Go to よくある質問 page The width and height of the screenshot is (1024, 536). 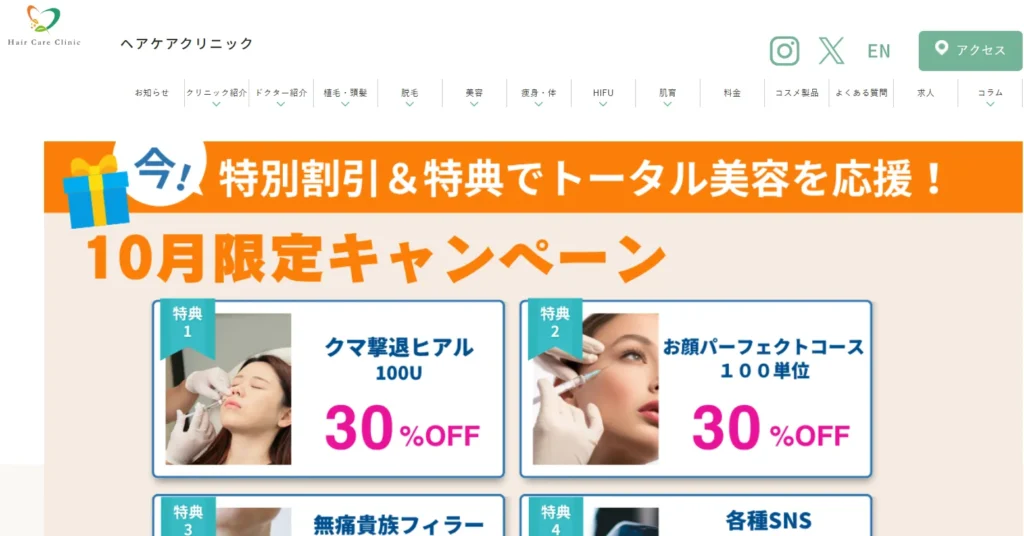pyautogui.click(x=861, y=93)
